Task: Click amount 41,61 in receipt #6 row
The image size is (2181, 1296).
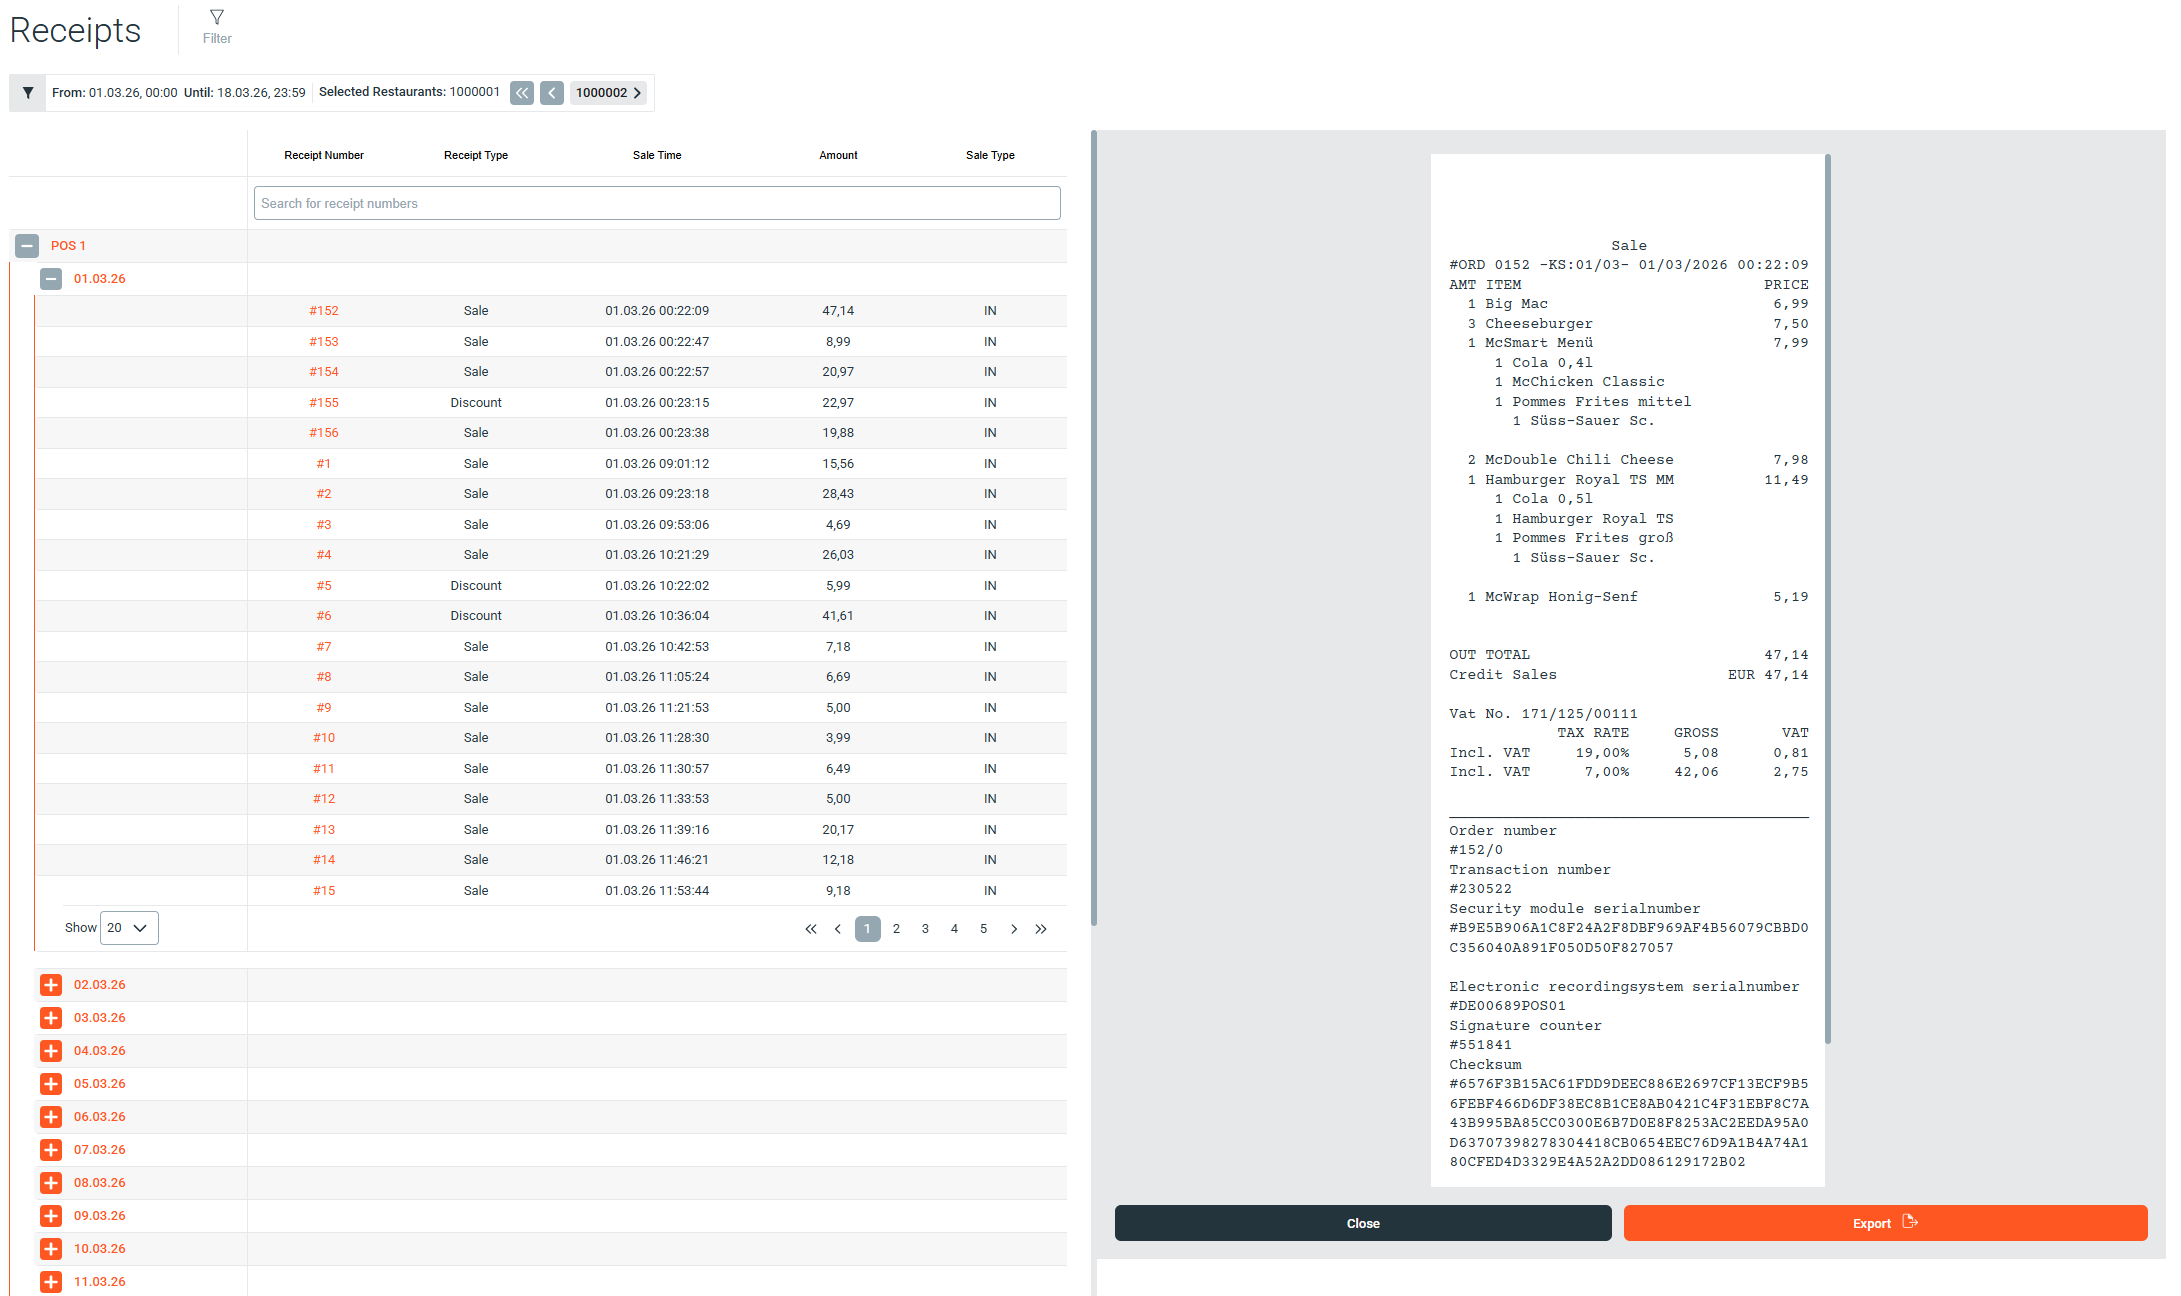Action: 838,616
